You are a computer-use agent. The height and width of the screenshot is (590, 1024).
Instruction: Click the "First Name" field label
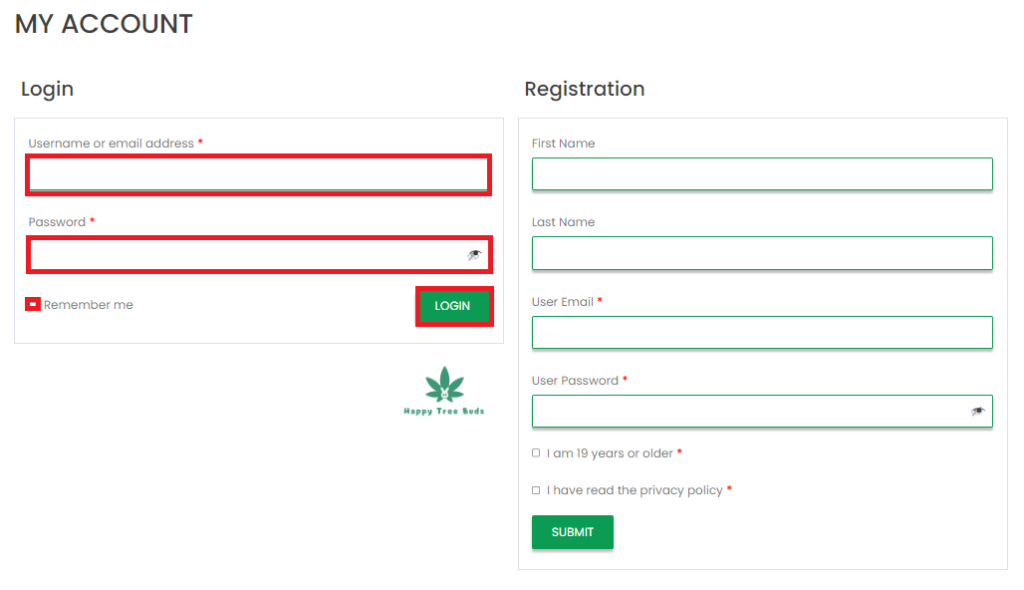(563, 144)
